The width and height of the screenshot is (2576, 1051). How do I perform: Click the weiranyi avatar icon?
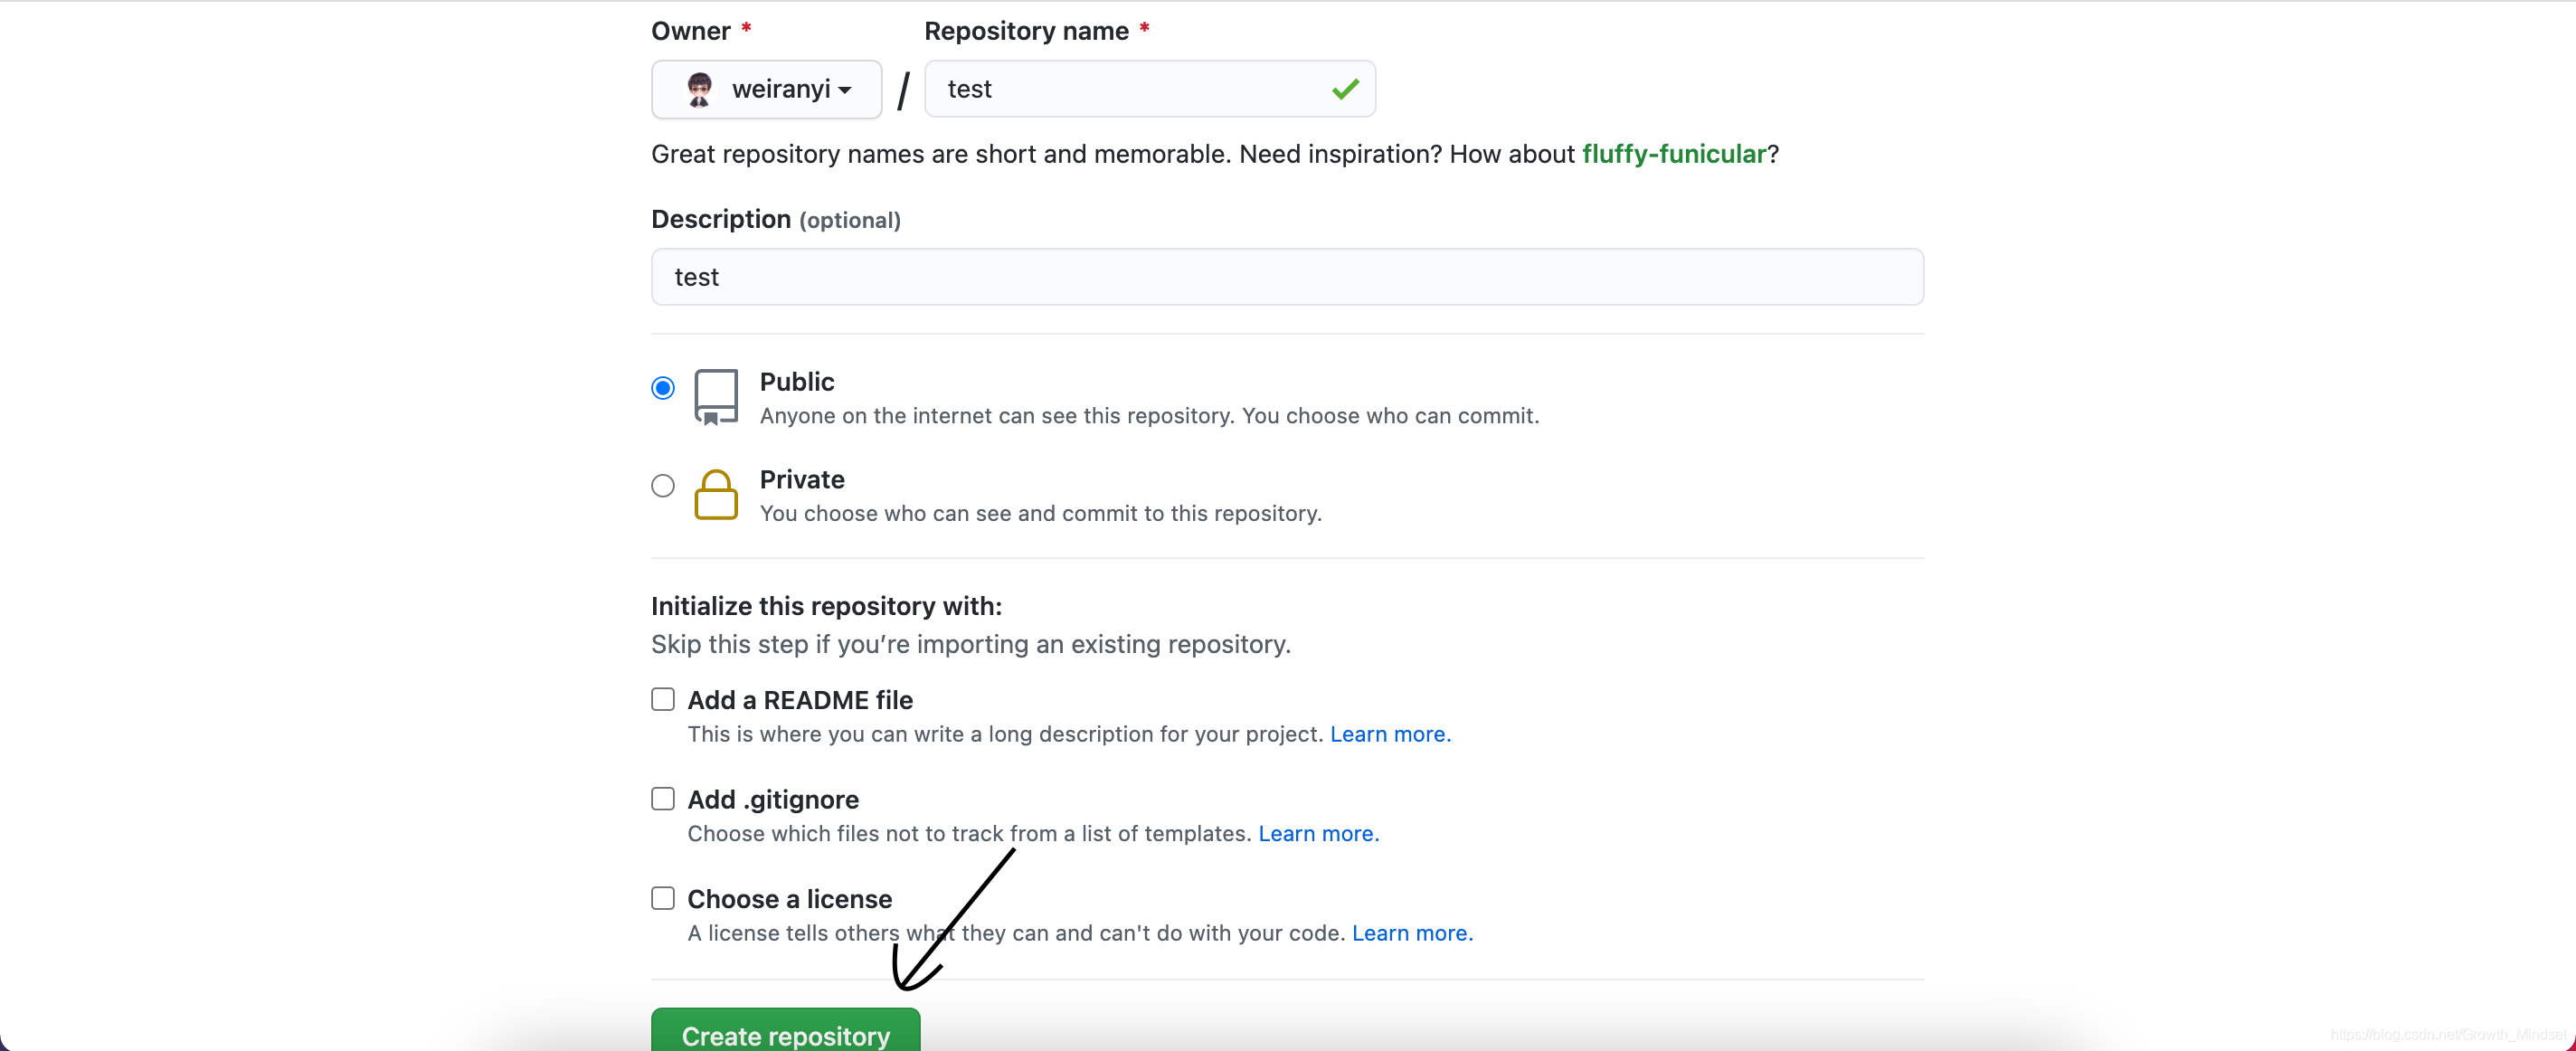[699, 89]
